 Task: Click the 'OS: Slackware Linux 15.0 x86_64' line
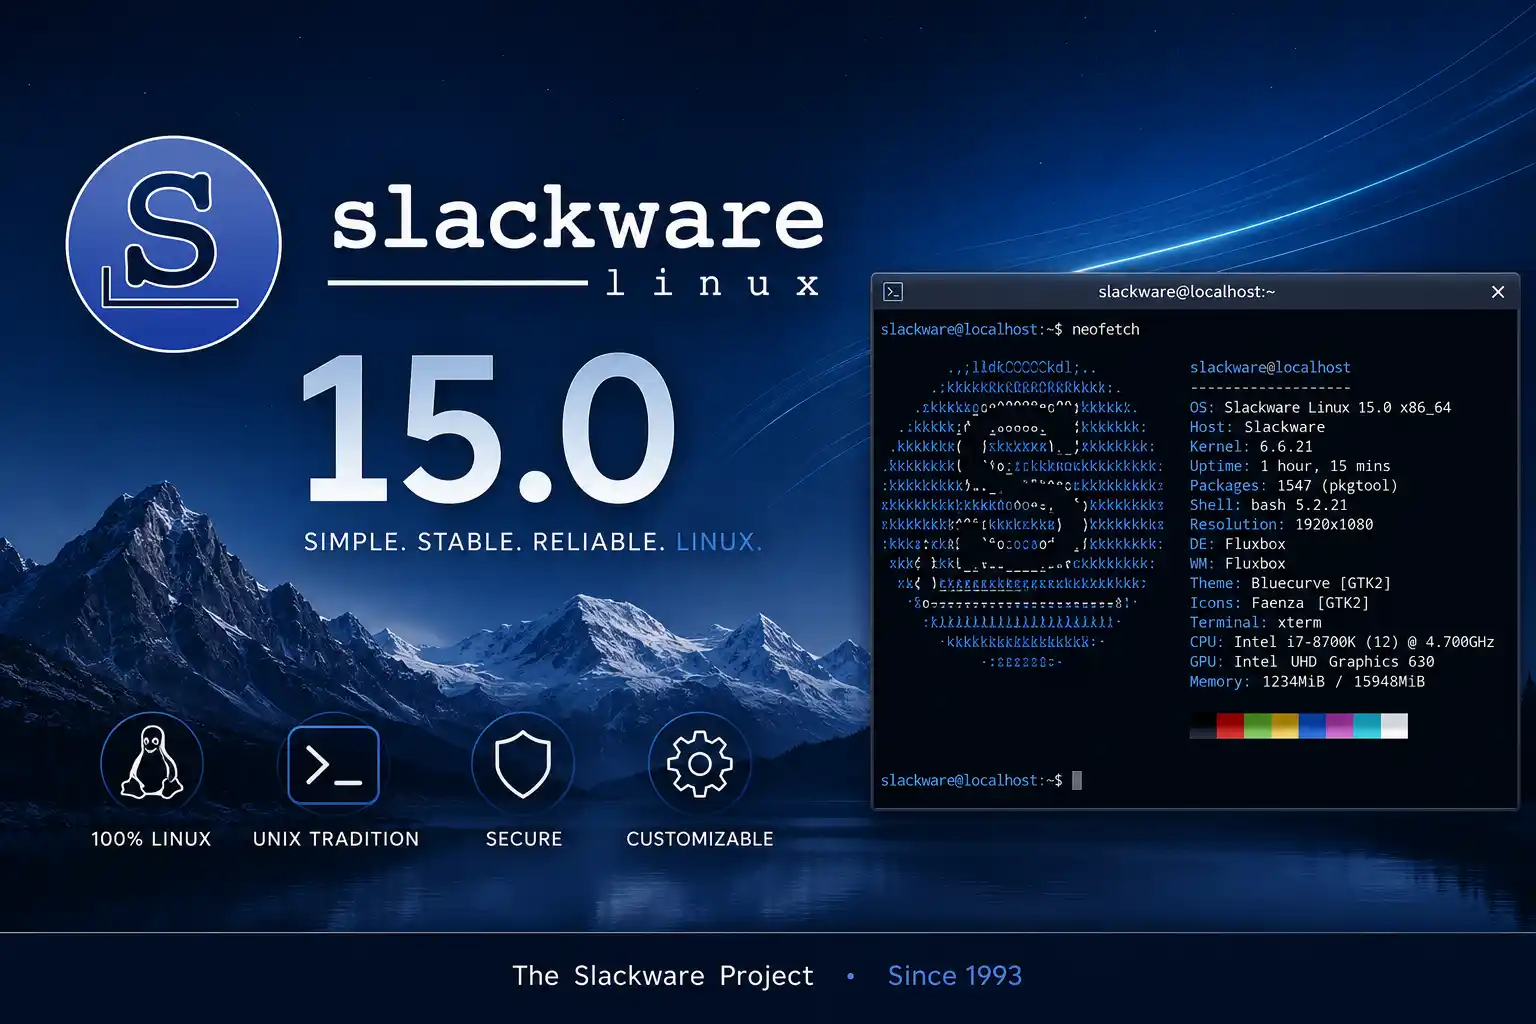1320,407
